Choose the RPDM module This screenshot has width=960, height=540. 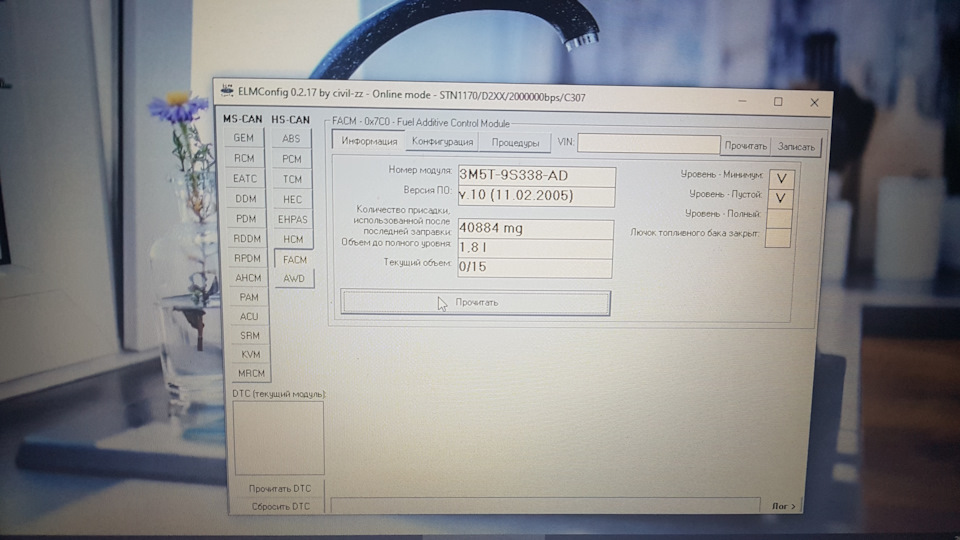click(247, 258)
